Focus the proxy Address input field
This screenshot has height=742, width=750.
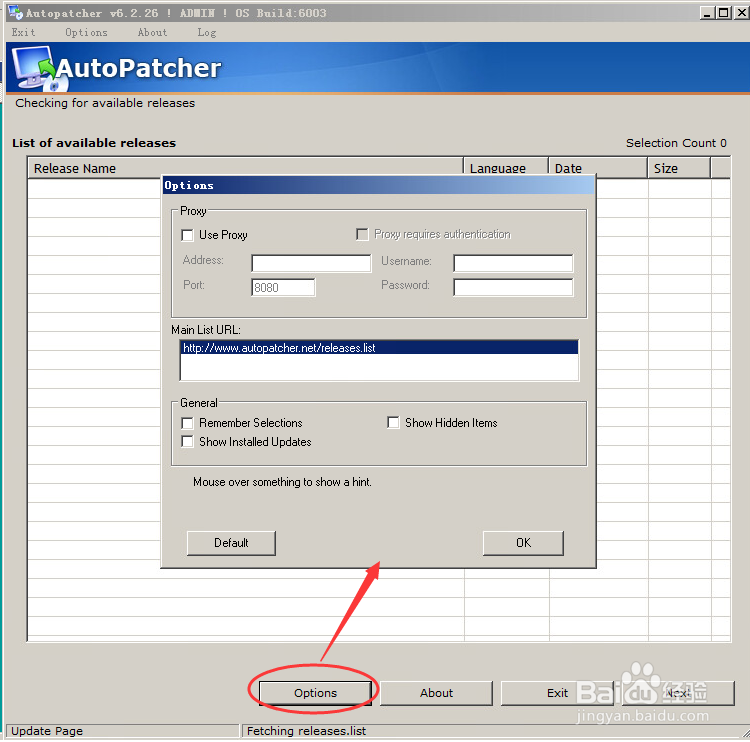tap(311, 263)
